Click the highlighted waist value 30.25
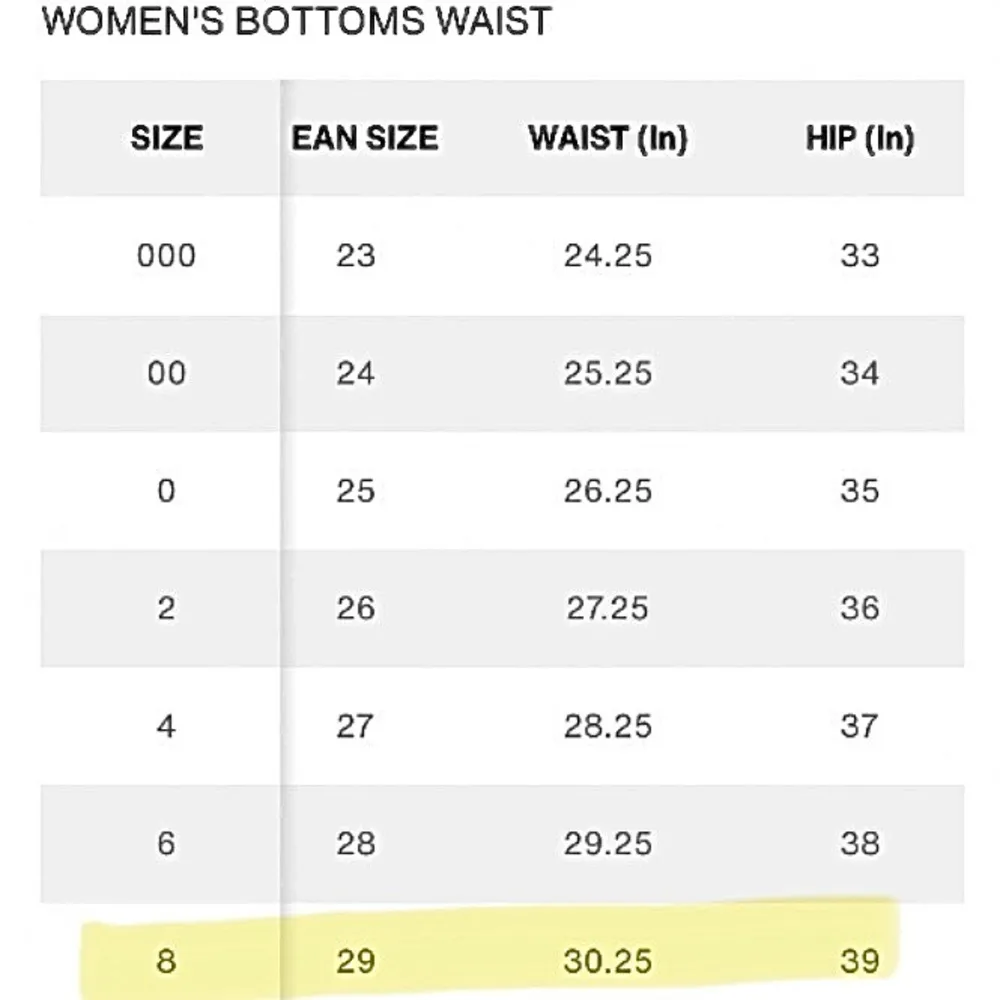This screenshot has width=1000, height=1000. pyautogui.click(x=608, y=961)
